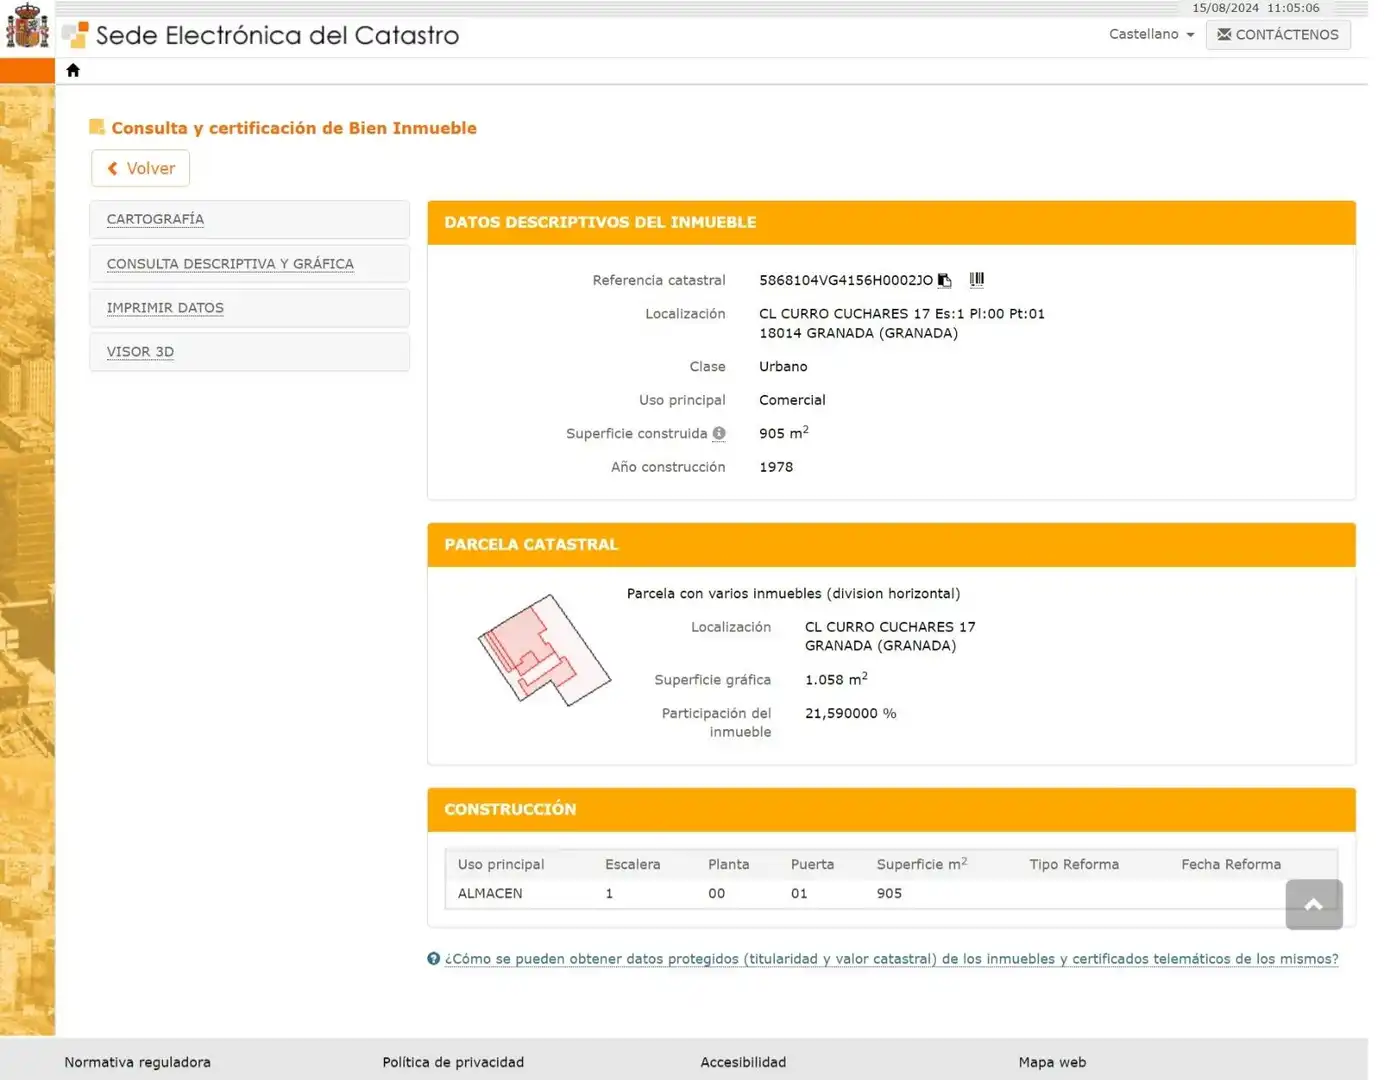Click the Volver back button
The height and width of the screenshot is (1080, 1384).
click(141, 168)
